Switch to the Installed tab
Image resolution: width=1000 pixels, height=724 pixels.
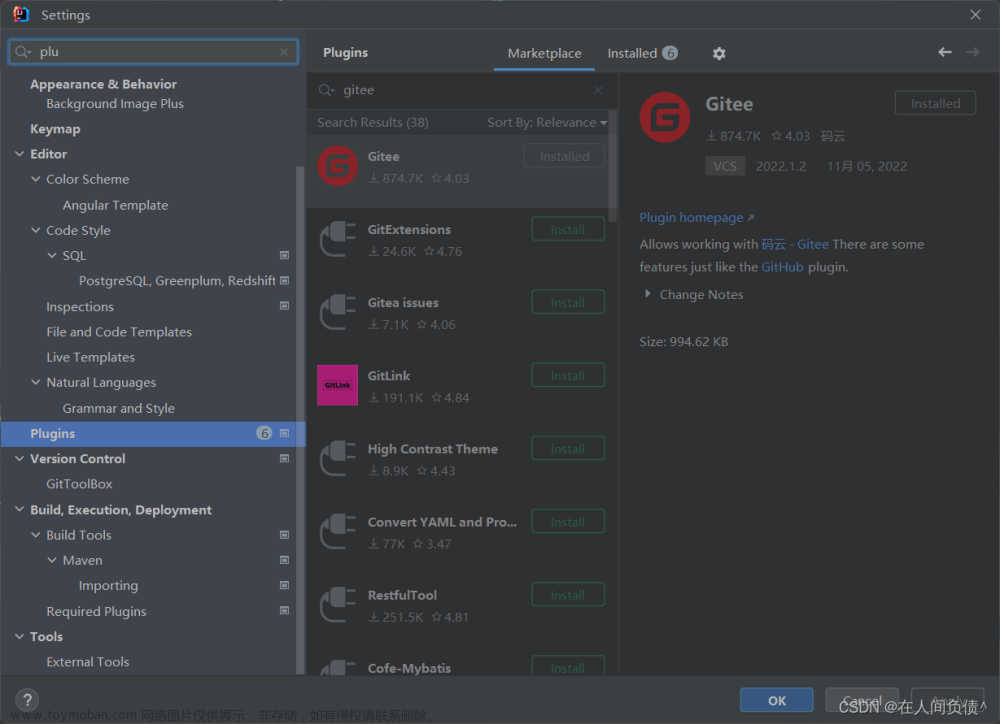point(642,54)
